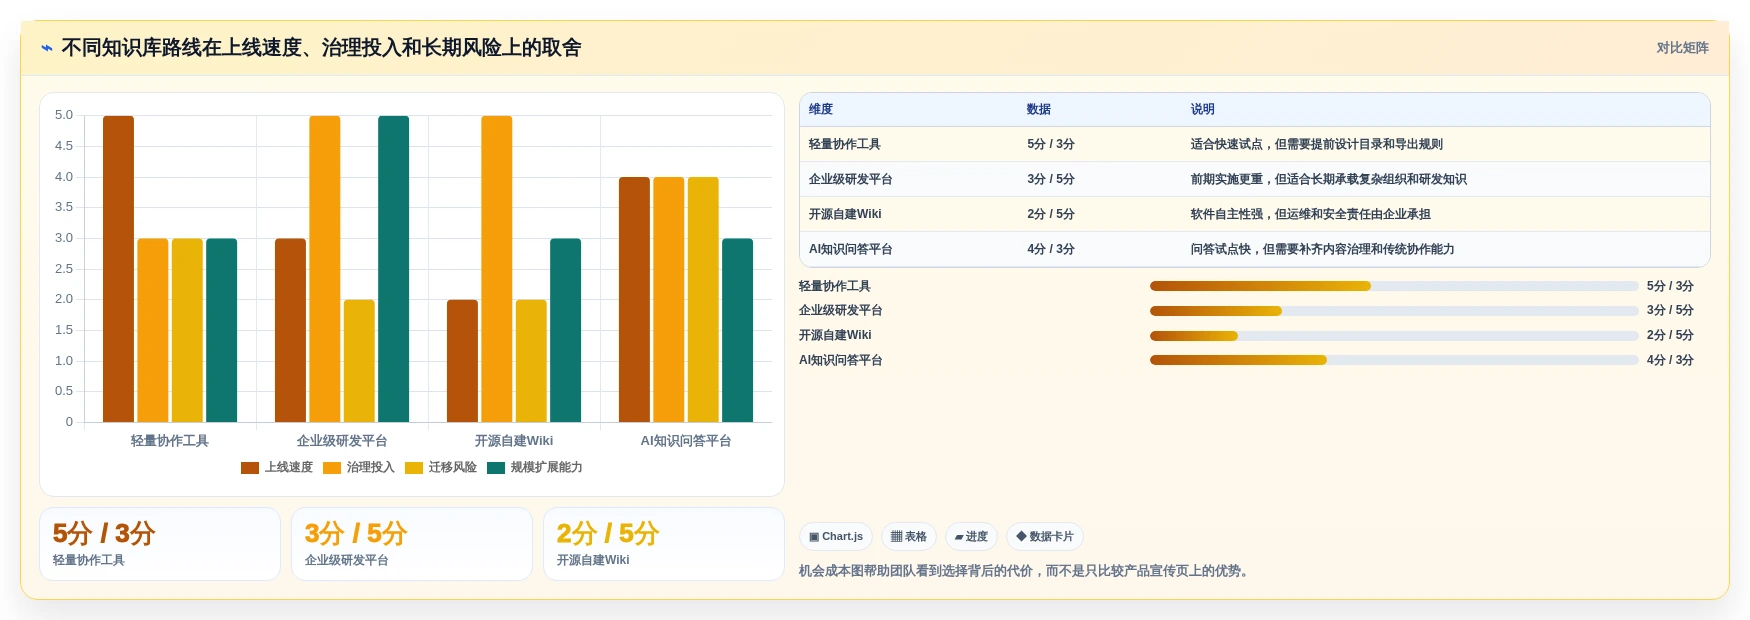Open the 5分 / 3分 轻量协作工具 data card
Image resolution: width=1750 pixels, height=620 pixels.
160,544
